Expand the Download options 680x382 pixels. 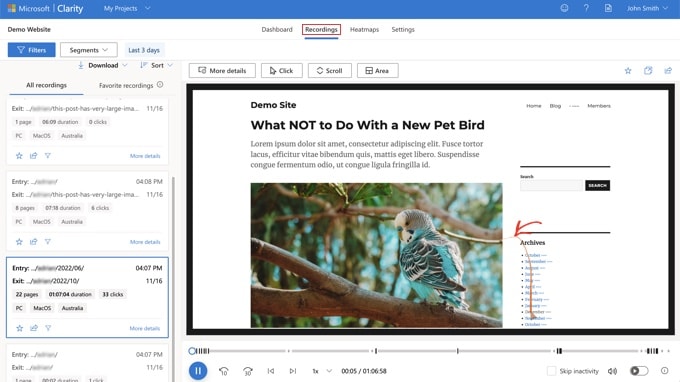pos(103,65)
